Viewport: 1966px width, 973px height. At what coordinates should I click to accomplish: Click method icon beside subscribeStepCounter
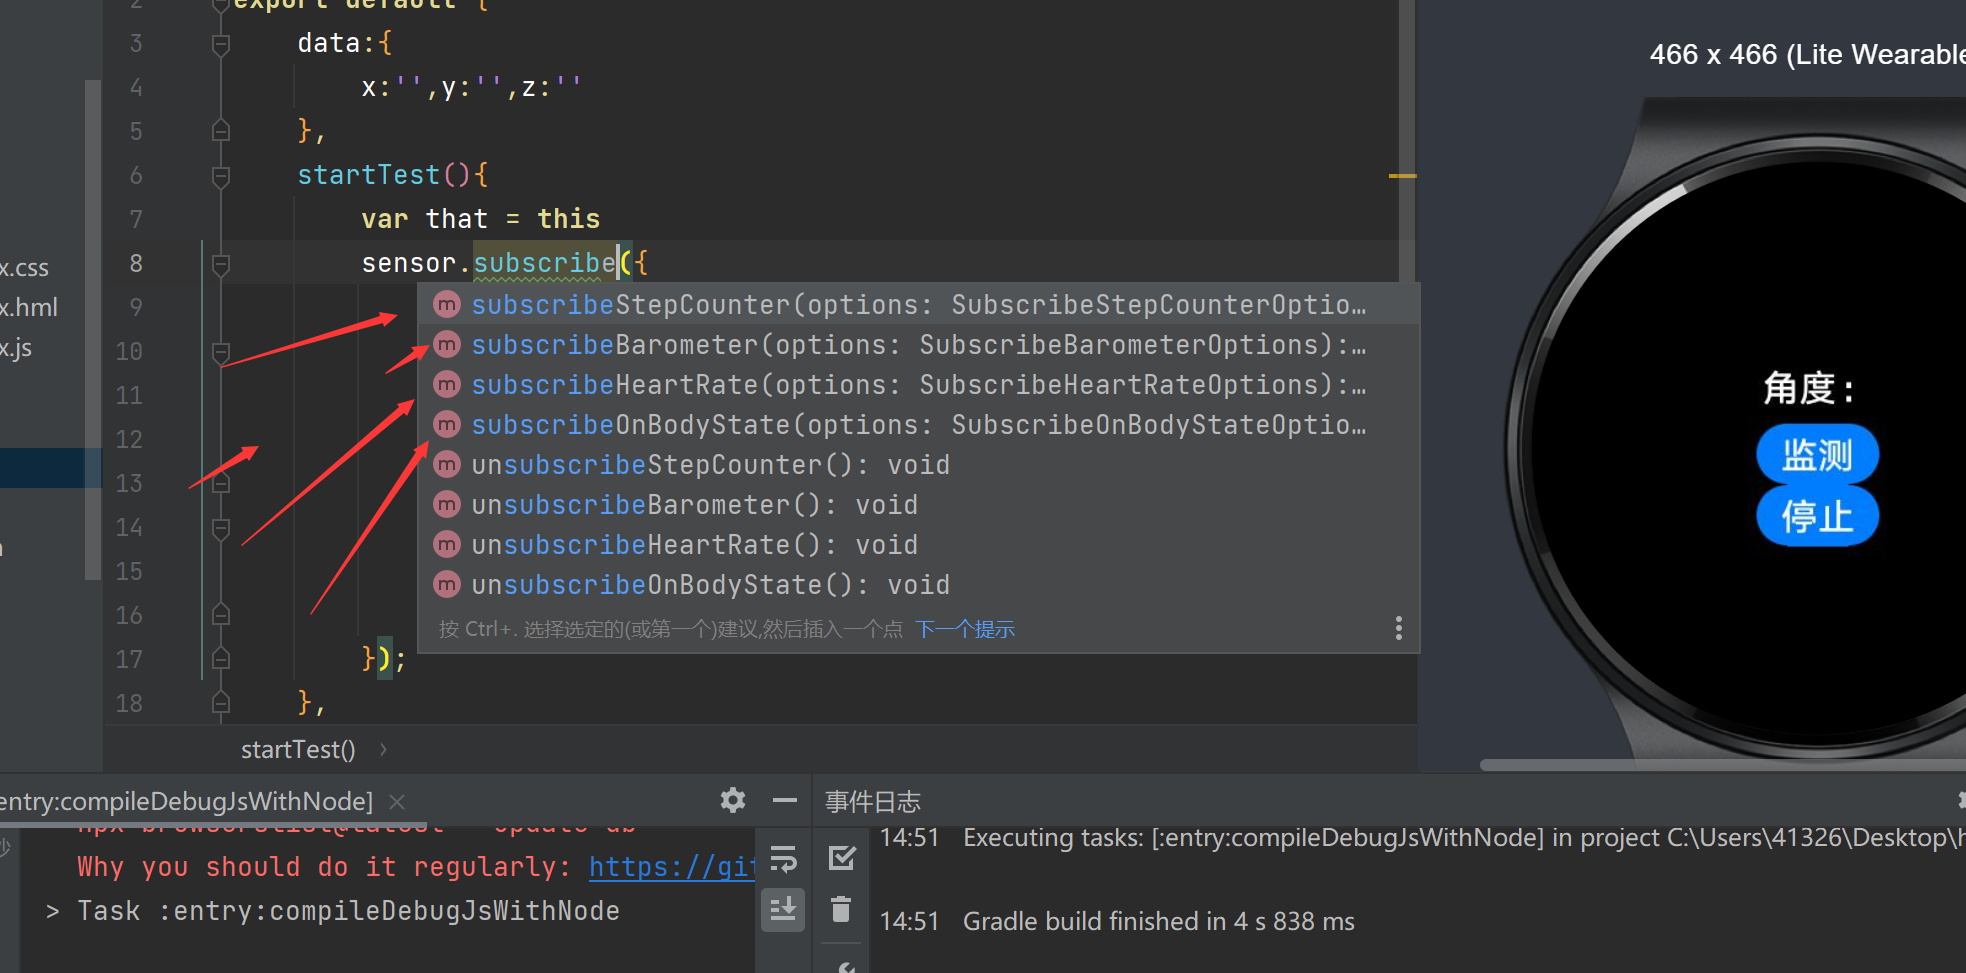[x=447, y=304]
